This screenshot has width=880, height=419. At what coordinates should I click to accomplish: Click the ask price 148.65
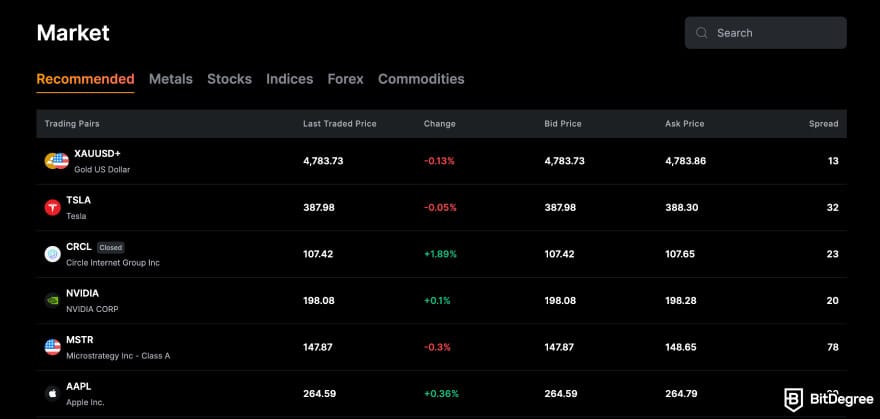681,347
